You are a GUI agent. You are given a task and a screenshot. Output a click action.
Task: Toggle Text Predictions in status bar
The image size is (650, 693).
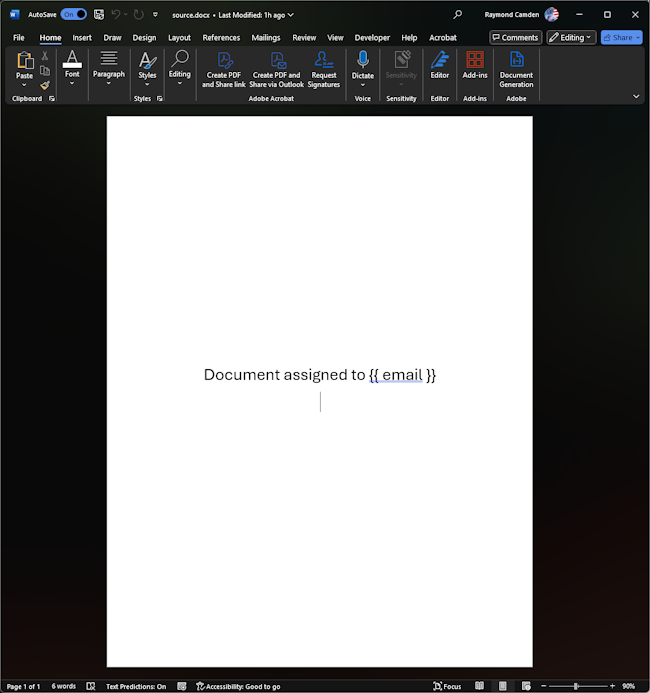(x=136, y=686)
